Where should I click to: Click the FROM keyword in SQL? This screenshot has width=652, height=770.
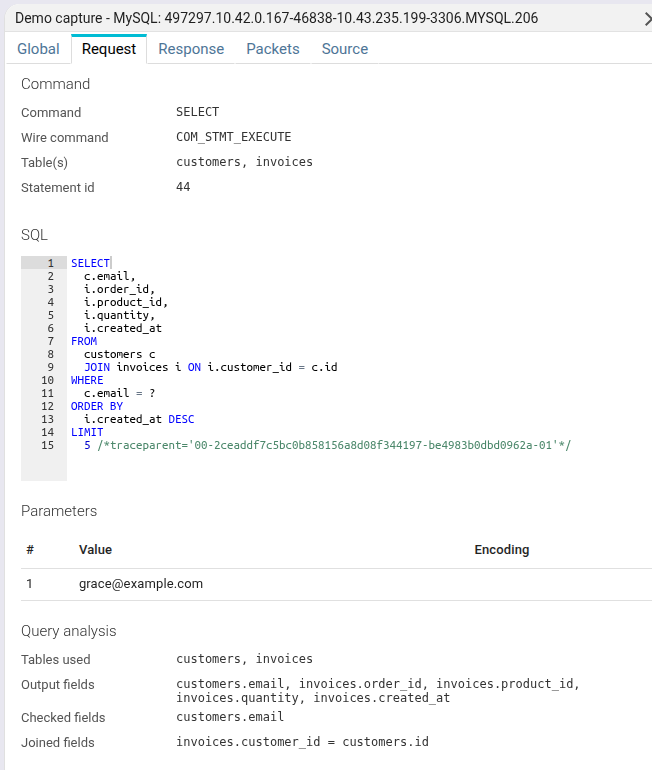[x=84, y=341]
